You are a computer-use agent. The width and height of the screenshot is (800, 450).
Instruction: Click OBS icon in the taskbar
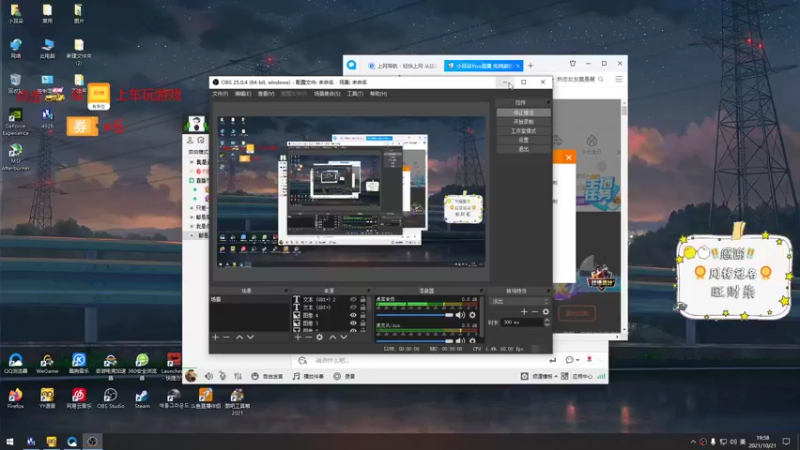pos(92,441)
